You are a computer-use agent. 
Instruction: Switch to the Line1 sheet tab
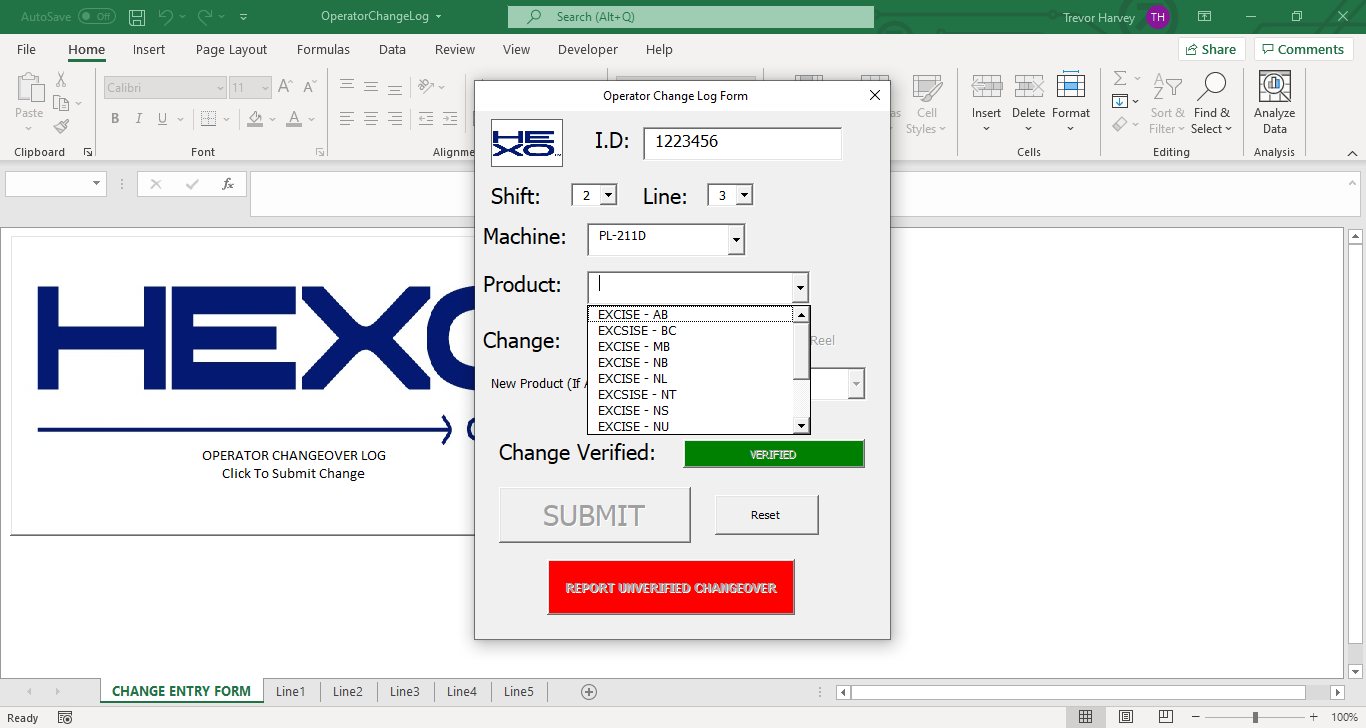[x=291, y=691]
